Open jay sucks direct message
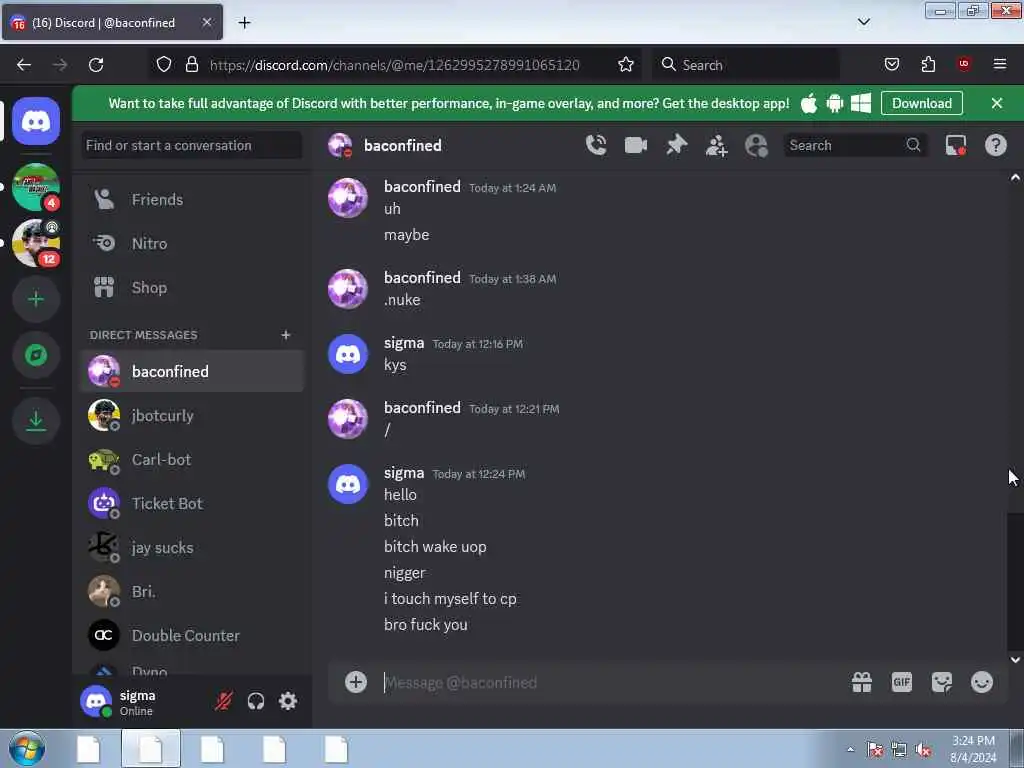This screenshot has width=1024, height=768. (192, 547)
